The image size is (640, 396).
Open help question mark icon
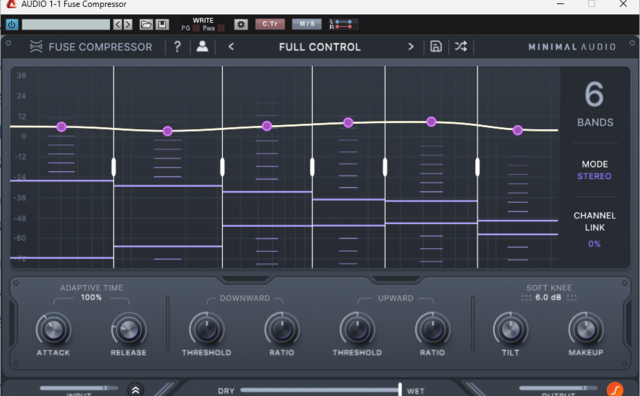coord(177,47)
